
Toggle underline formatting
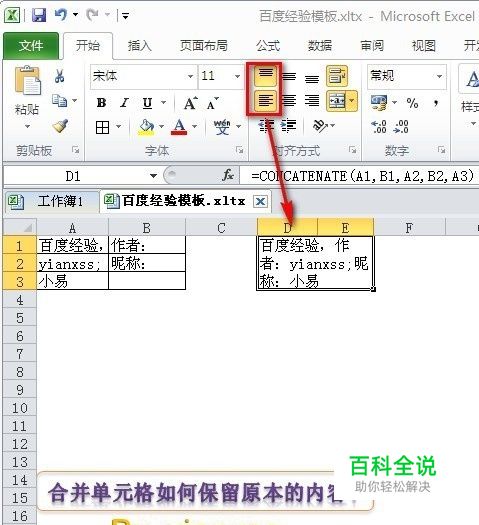[147, 103]
